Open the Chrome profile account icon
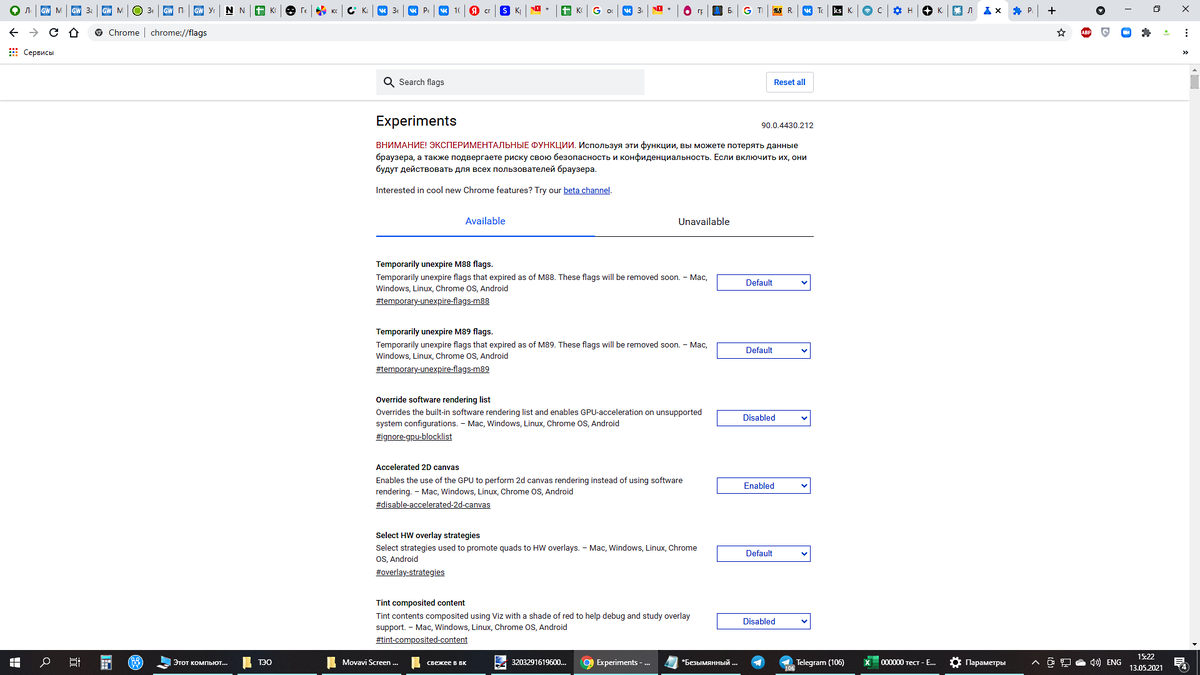 coord(1165,32)
